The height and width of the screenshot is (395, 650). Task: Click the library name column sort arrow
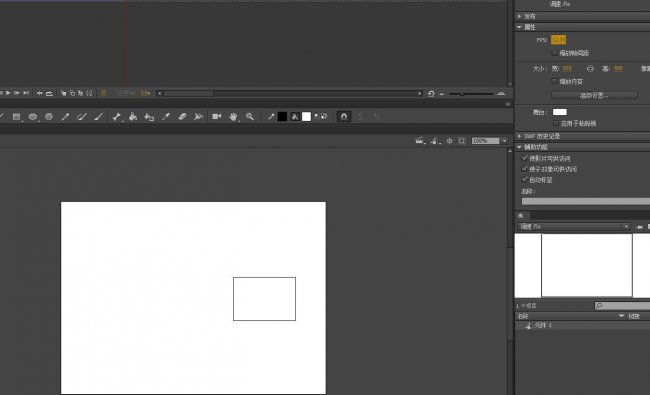point(621,316)
